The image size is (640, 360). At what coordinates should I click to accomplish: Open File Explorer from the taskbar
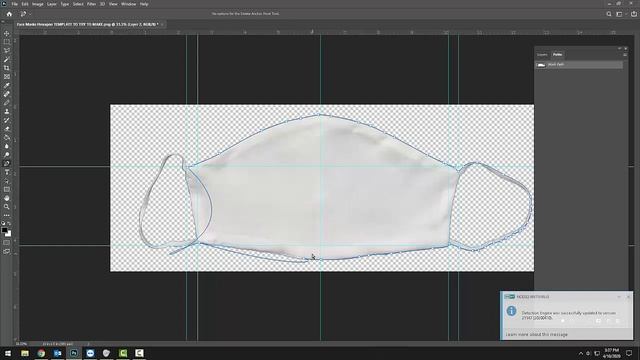coord(25,353)
